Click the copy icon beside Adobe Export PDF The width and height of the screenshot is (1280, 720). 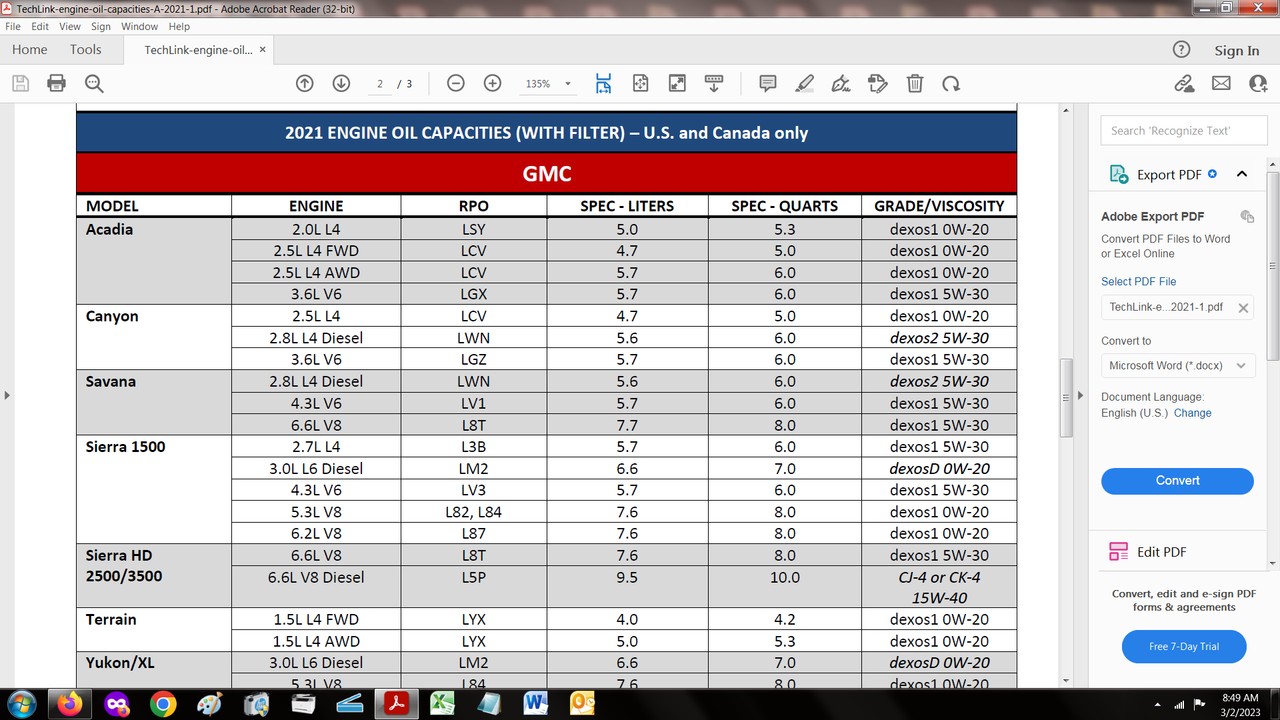coord(1247,216)
